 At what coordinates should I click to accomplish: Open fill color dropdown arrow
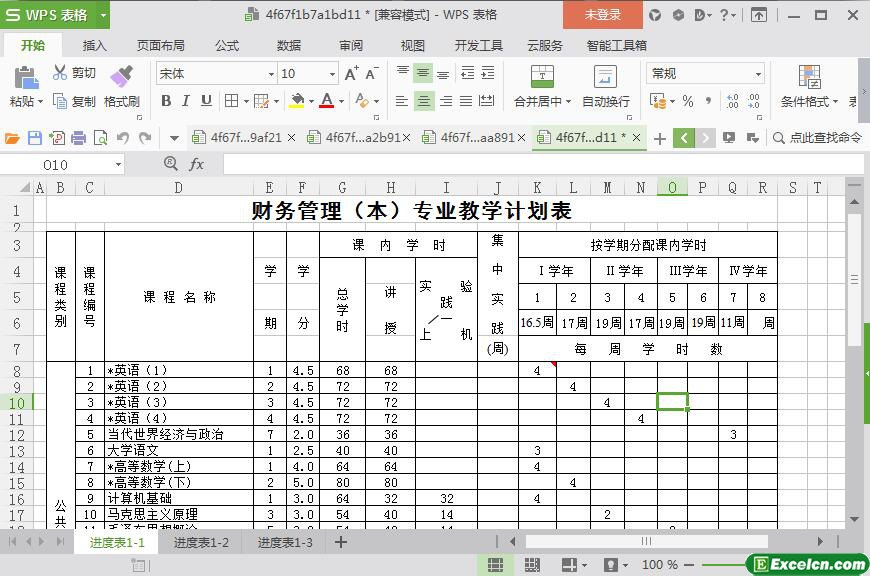[311, 102]
